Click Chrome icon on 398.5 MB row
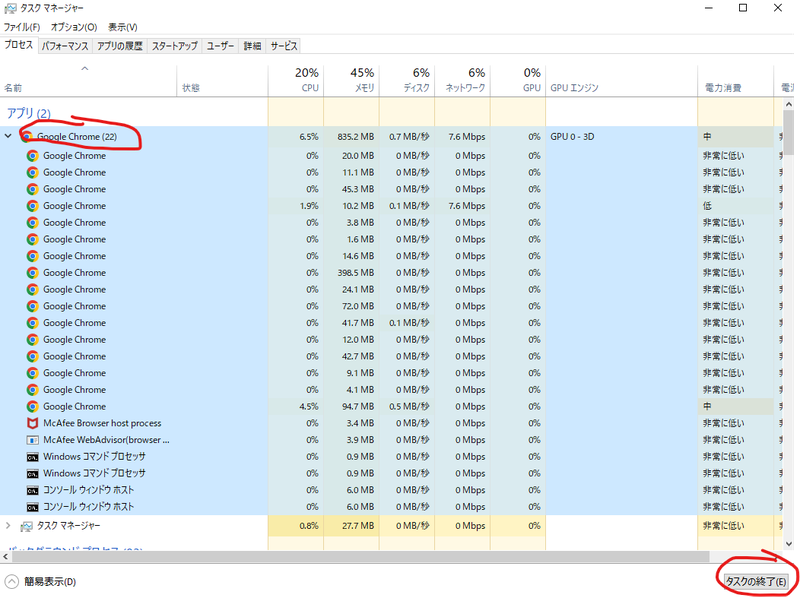Screen dimensions: 800x598 point(33,273)
